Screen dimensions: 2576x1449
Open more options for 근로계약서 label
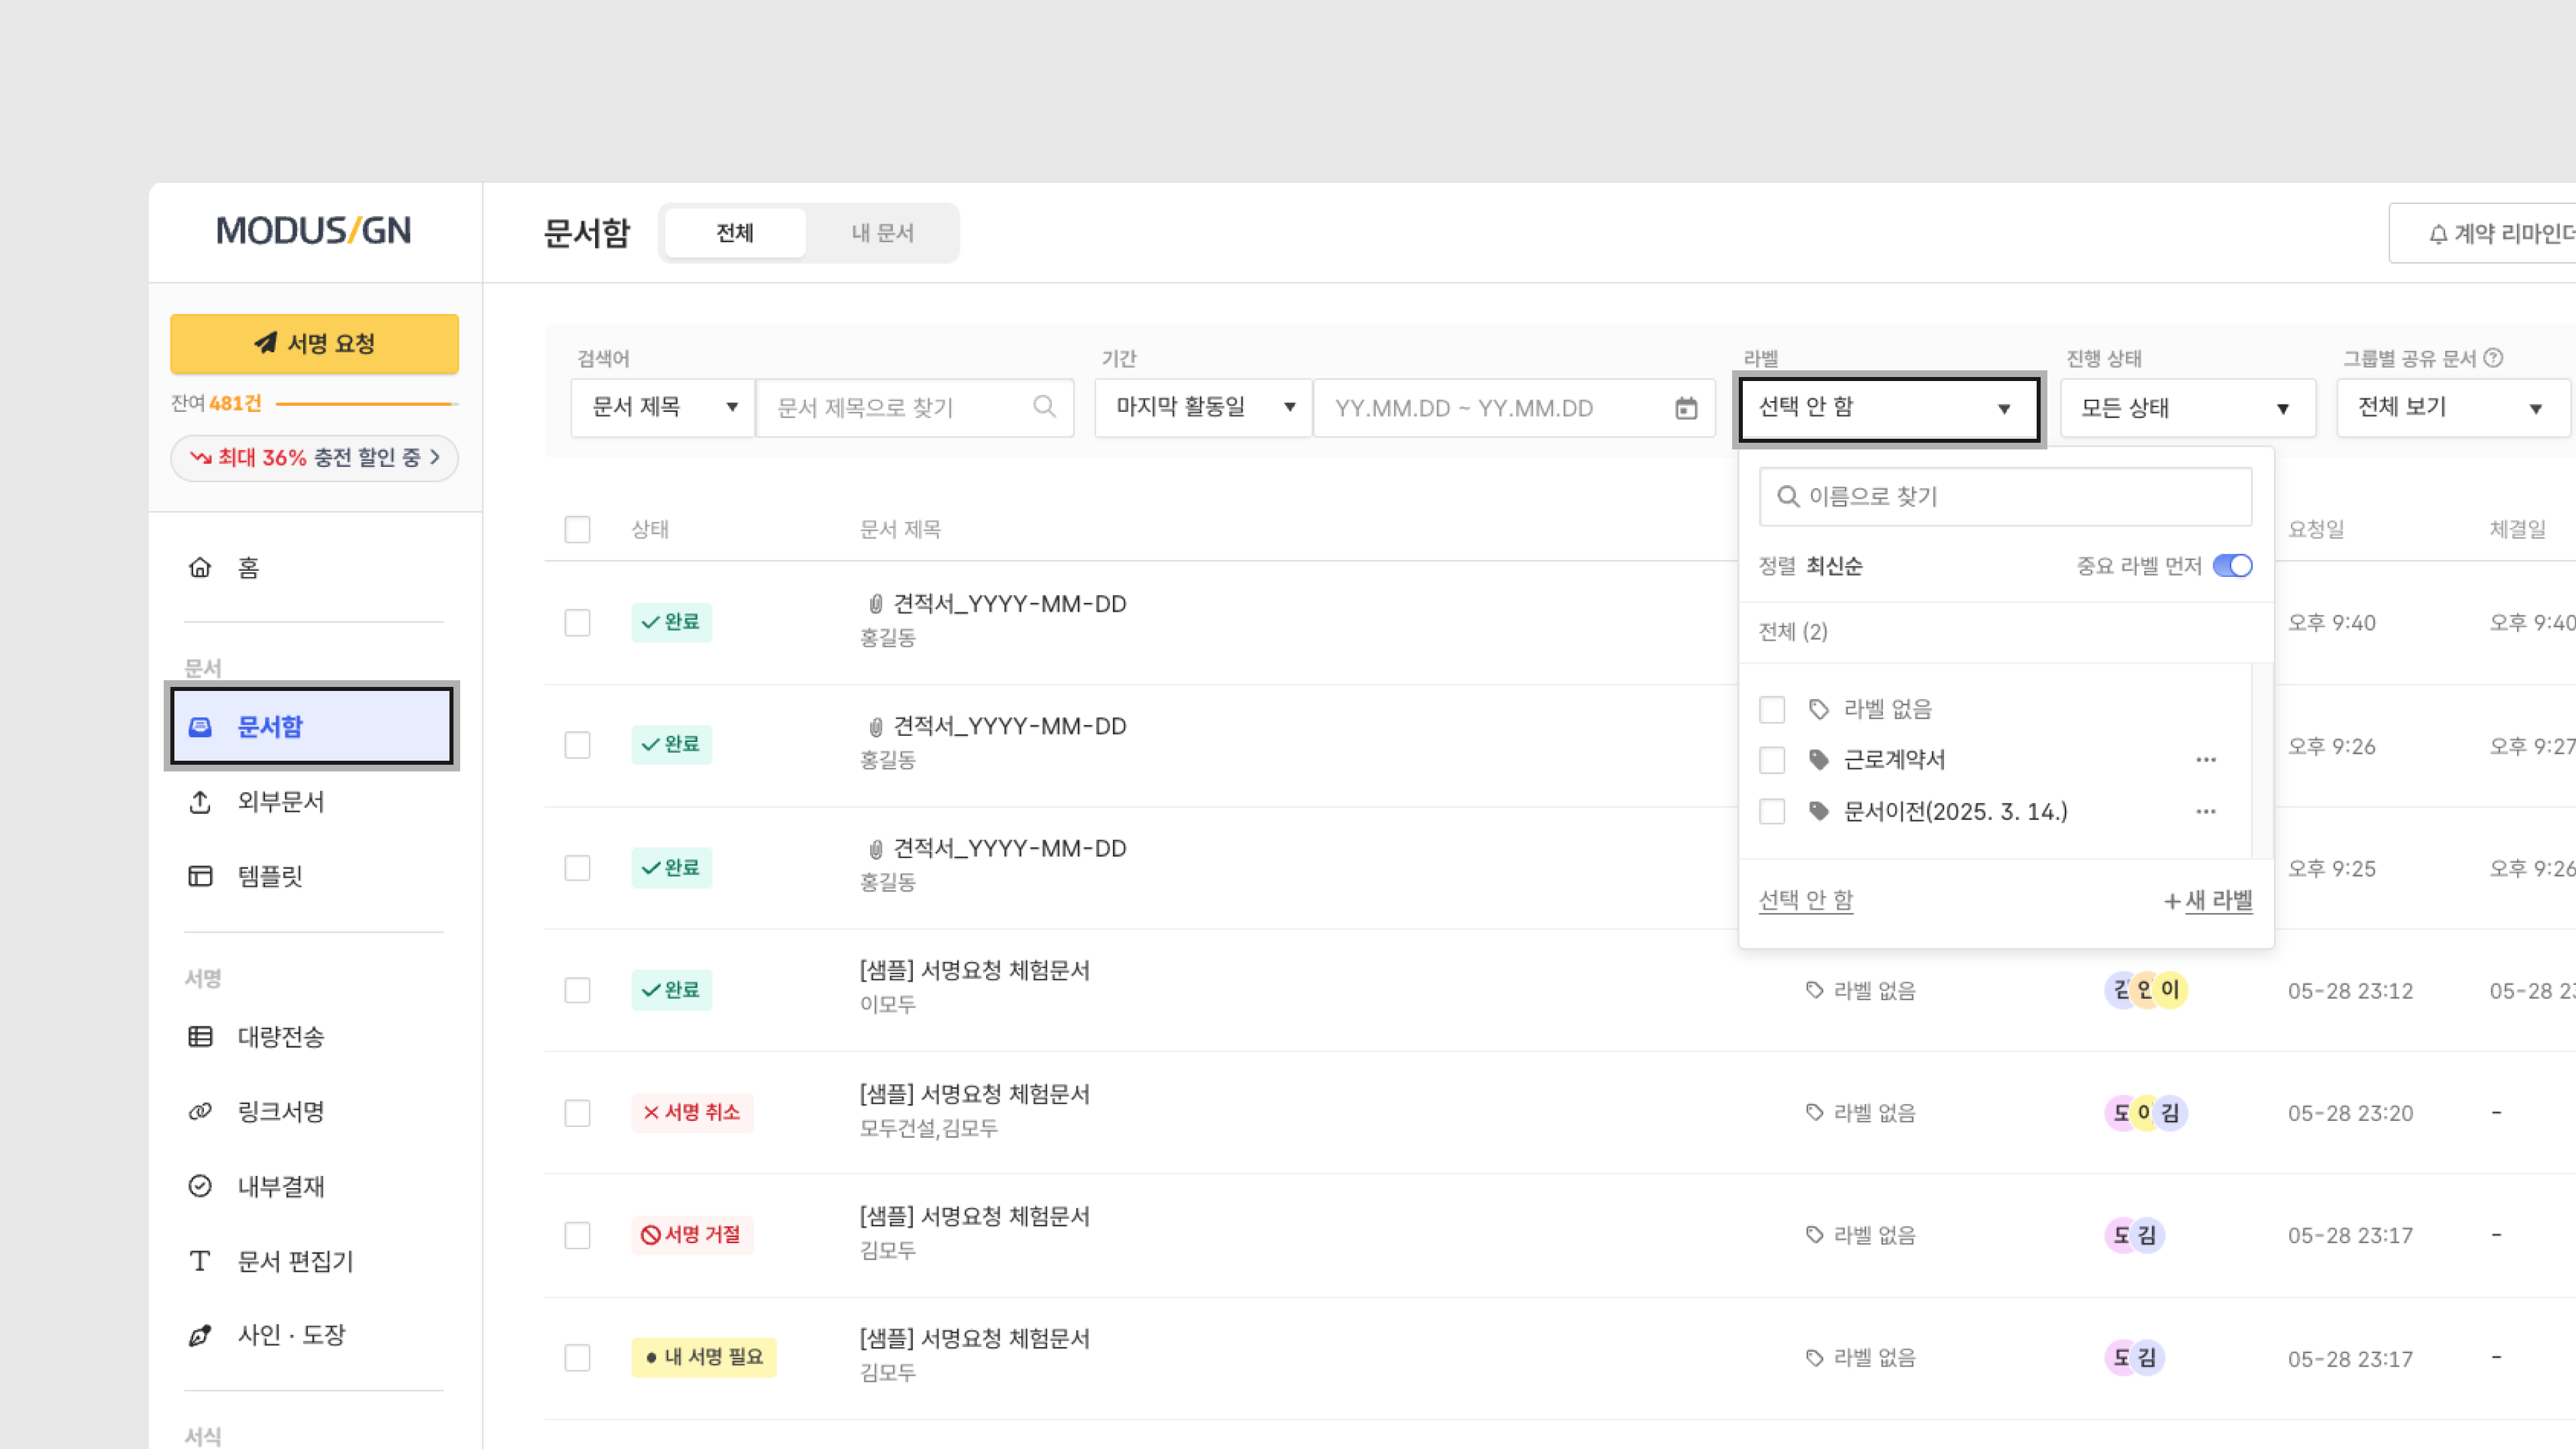point(2206,760)
